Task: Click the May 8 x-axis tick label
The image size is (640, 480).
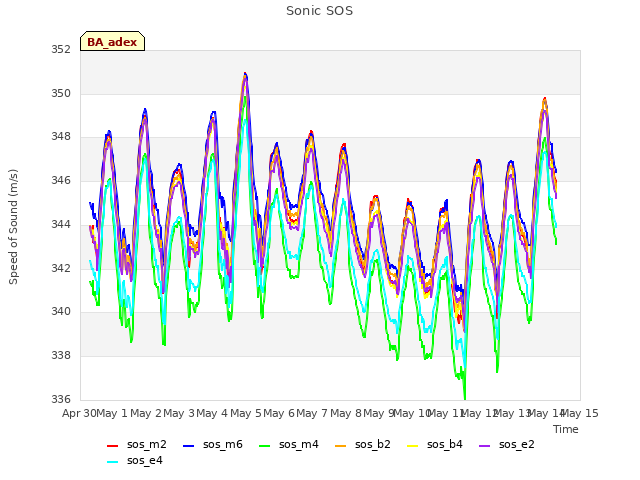Action: click(346, 413)
